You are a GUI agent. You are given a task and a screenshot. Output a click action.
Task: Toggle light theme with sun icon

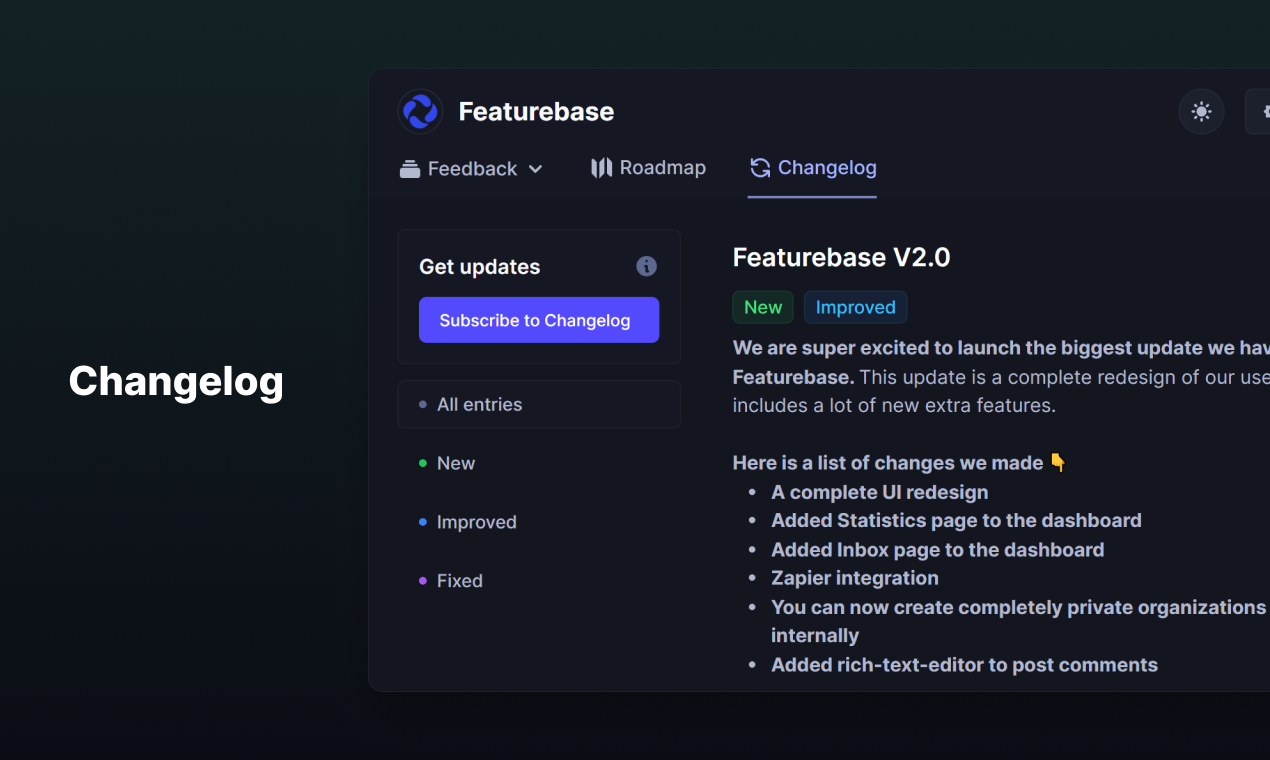click(1202, 111)
